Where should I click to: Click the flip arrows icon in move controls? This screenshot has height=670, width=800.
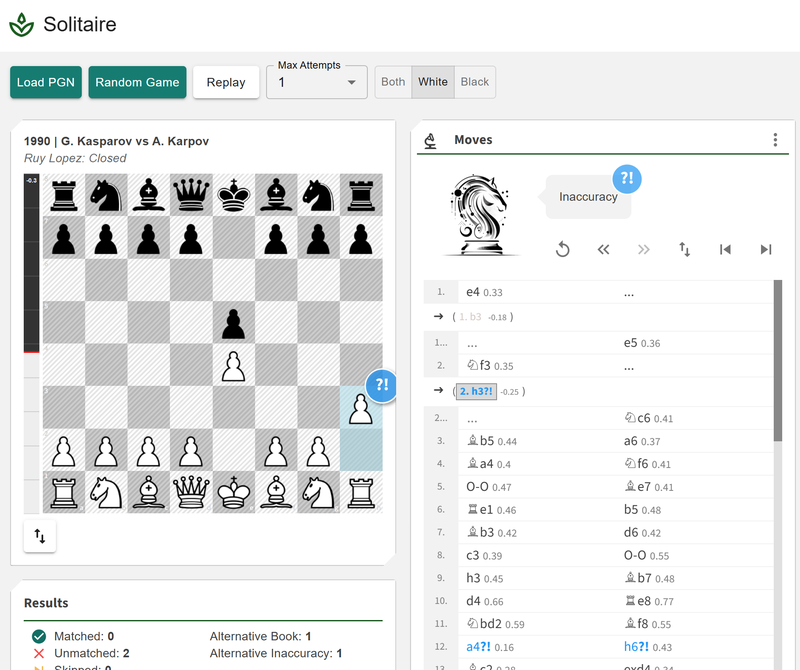[x=685, y=249]
